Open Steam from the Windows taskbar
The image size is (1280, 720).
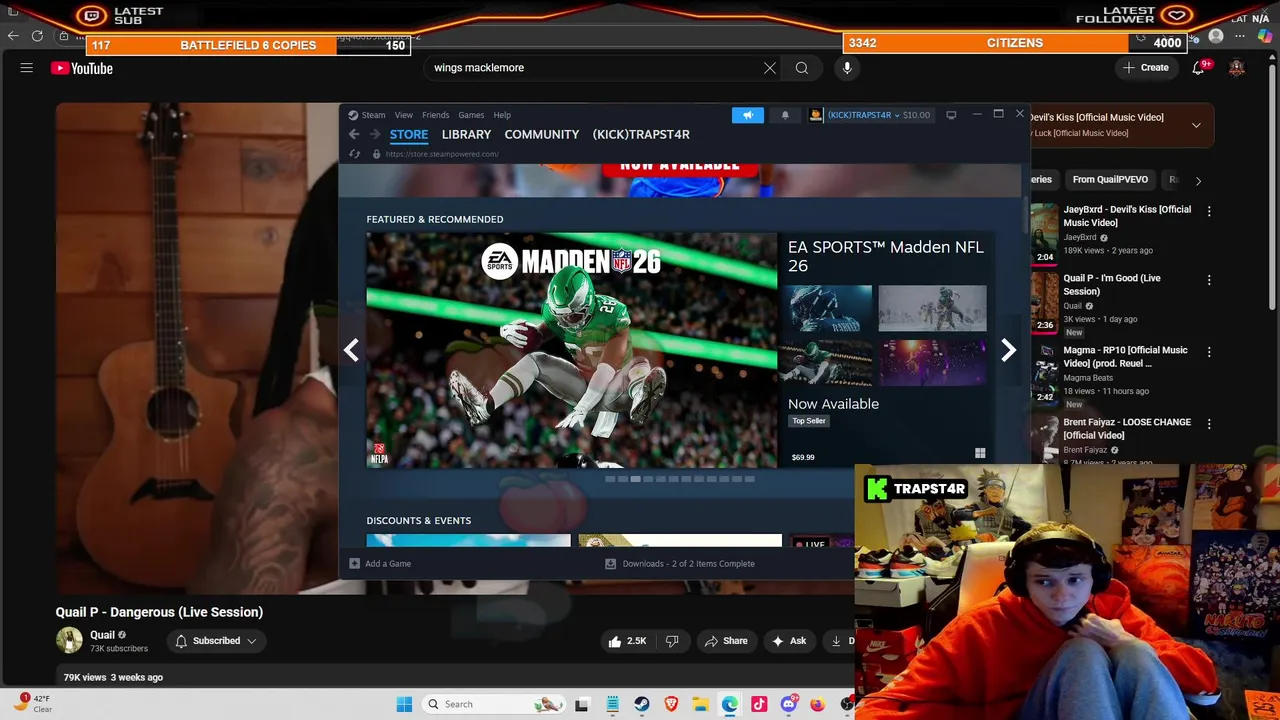pos(642,704)
